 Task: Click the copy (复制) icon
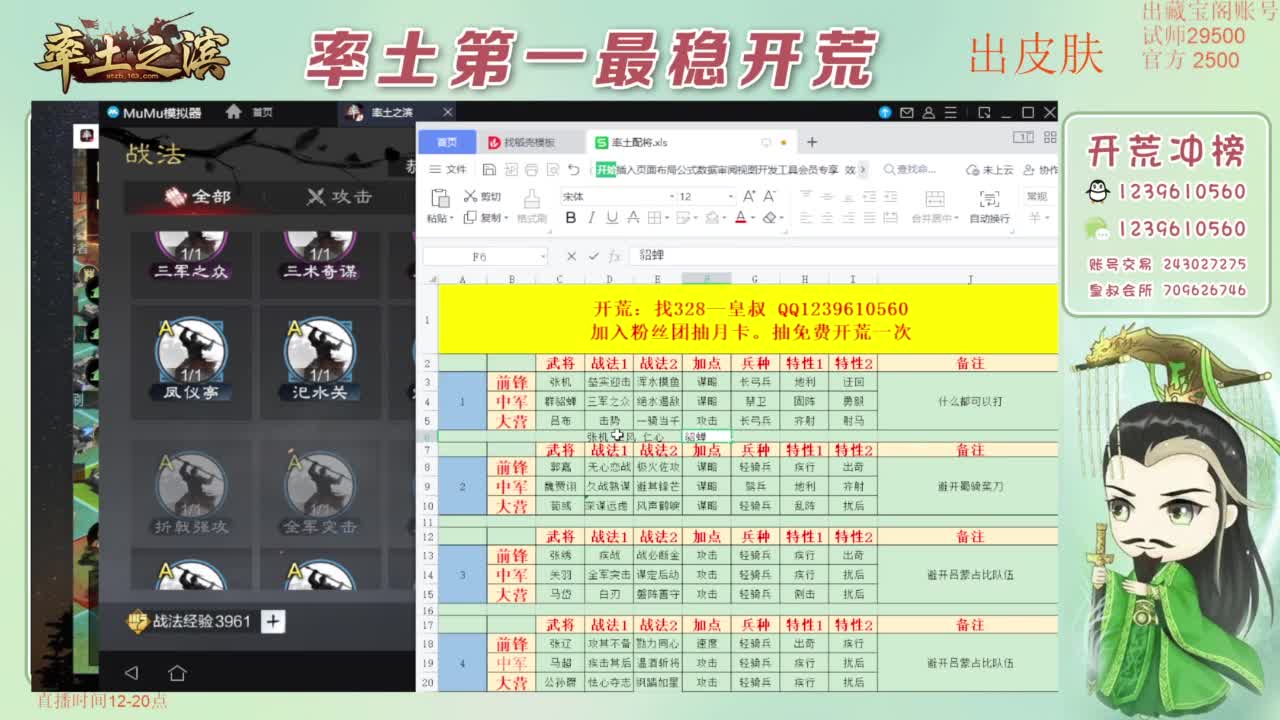pyautogui.click(x=470, y=217)
